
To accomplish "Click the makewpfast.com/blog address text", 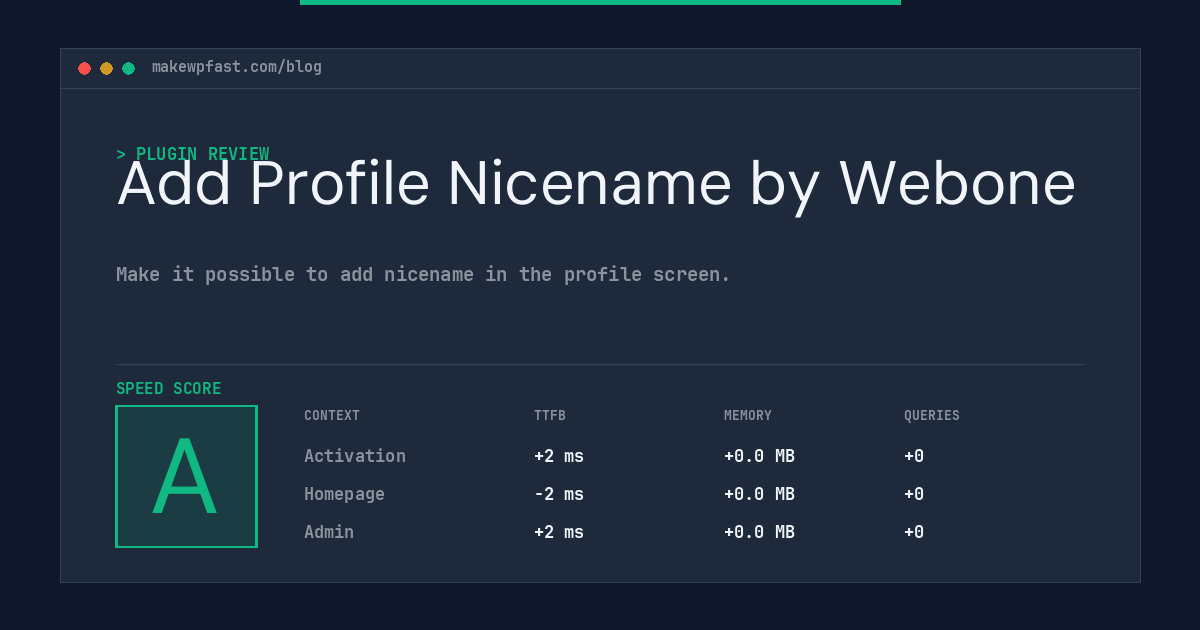I will coord(237,67).
